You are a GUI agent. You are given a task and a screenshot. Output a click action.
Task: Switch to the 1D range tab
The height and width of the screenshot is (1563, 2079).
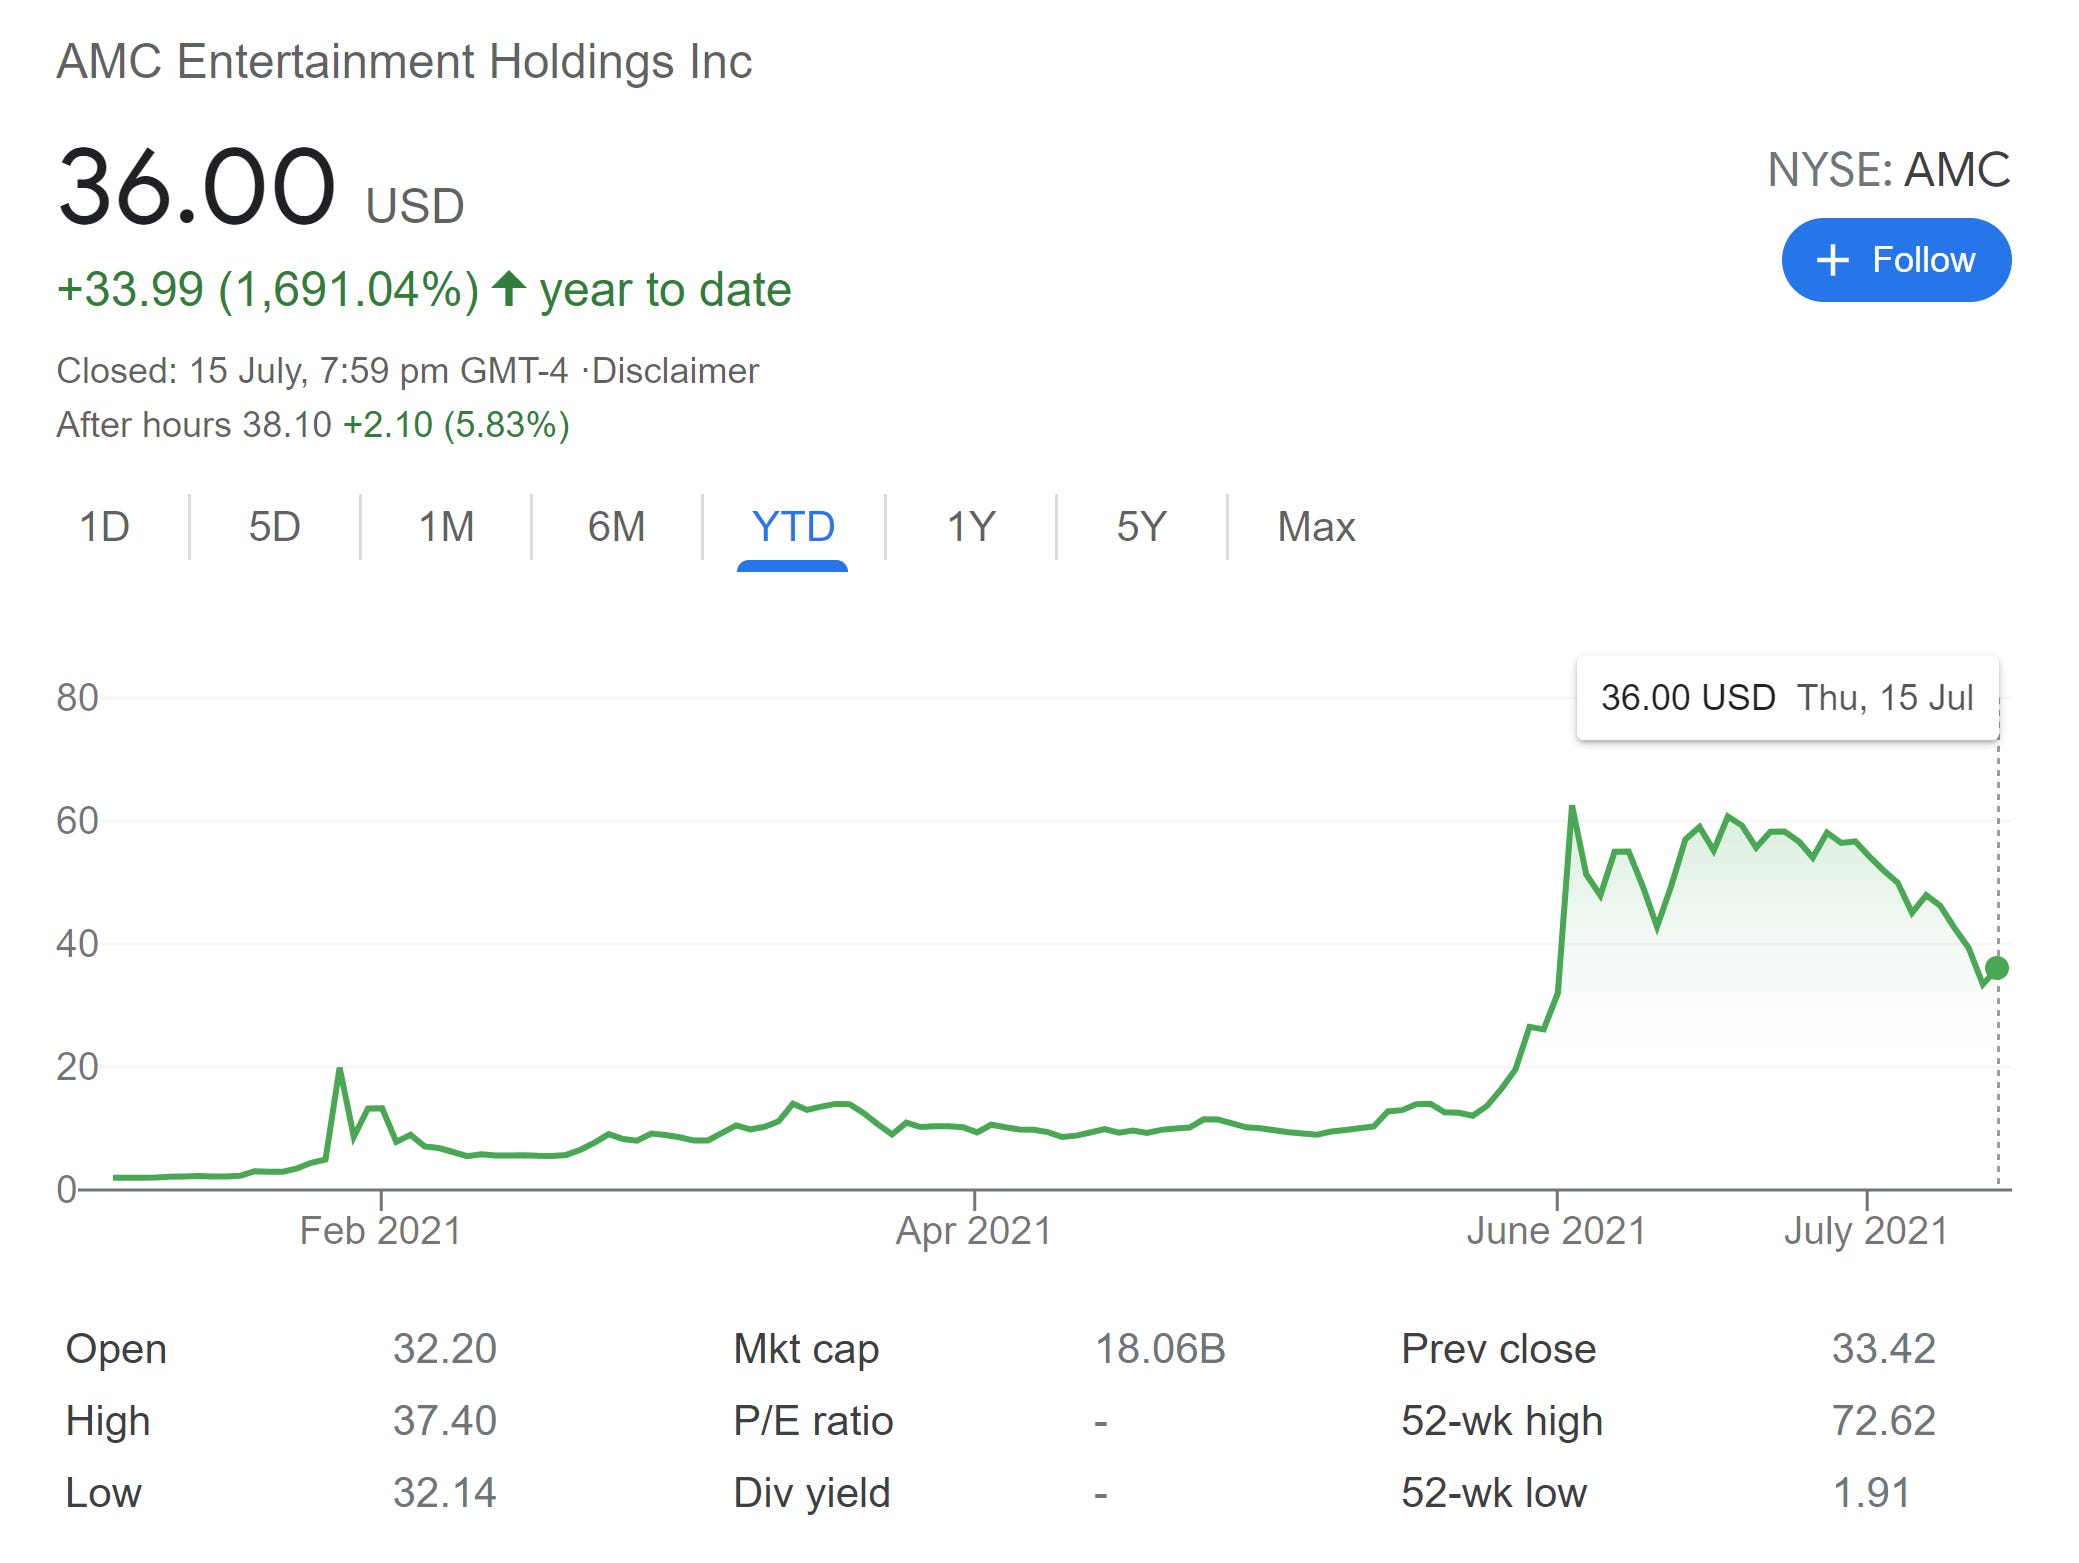tap(104, 527)
